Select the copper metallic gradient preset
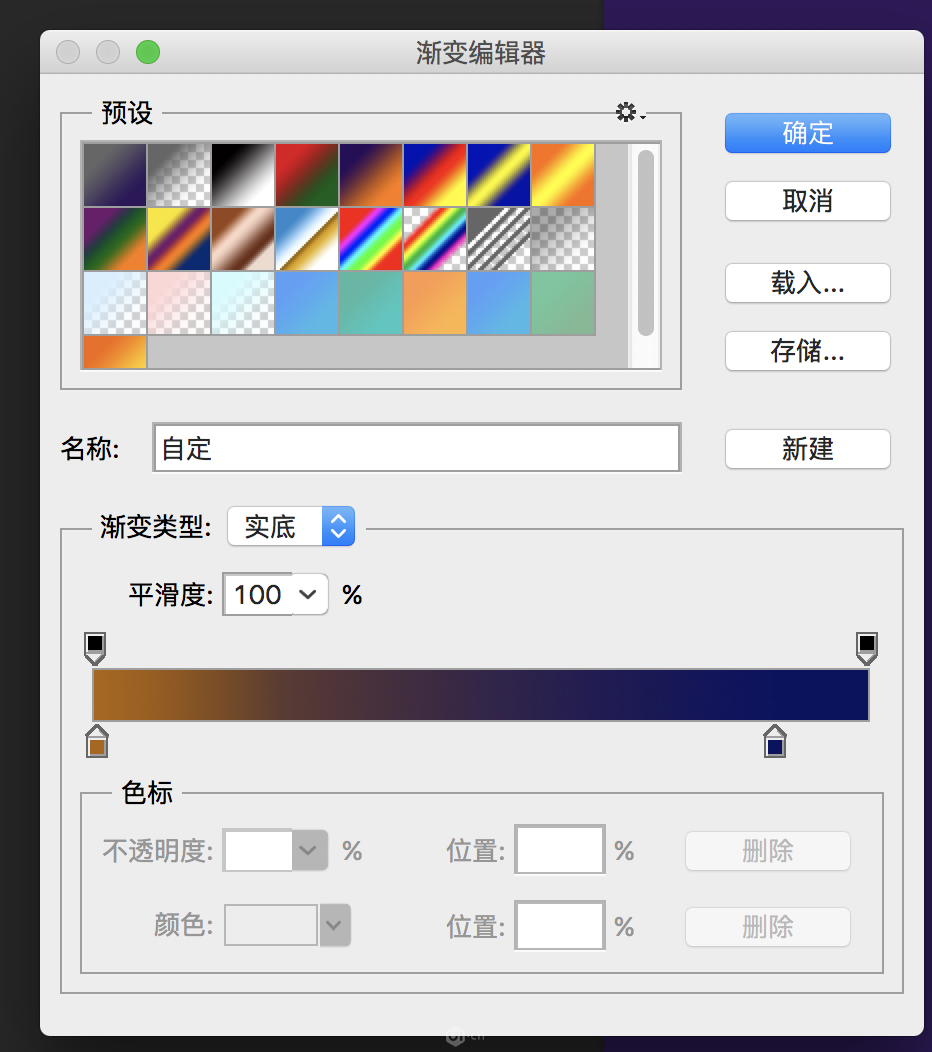This screenshot has height=1052, width=932. click(243, 239)
